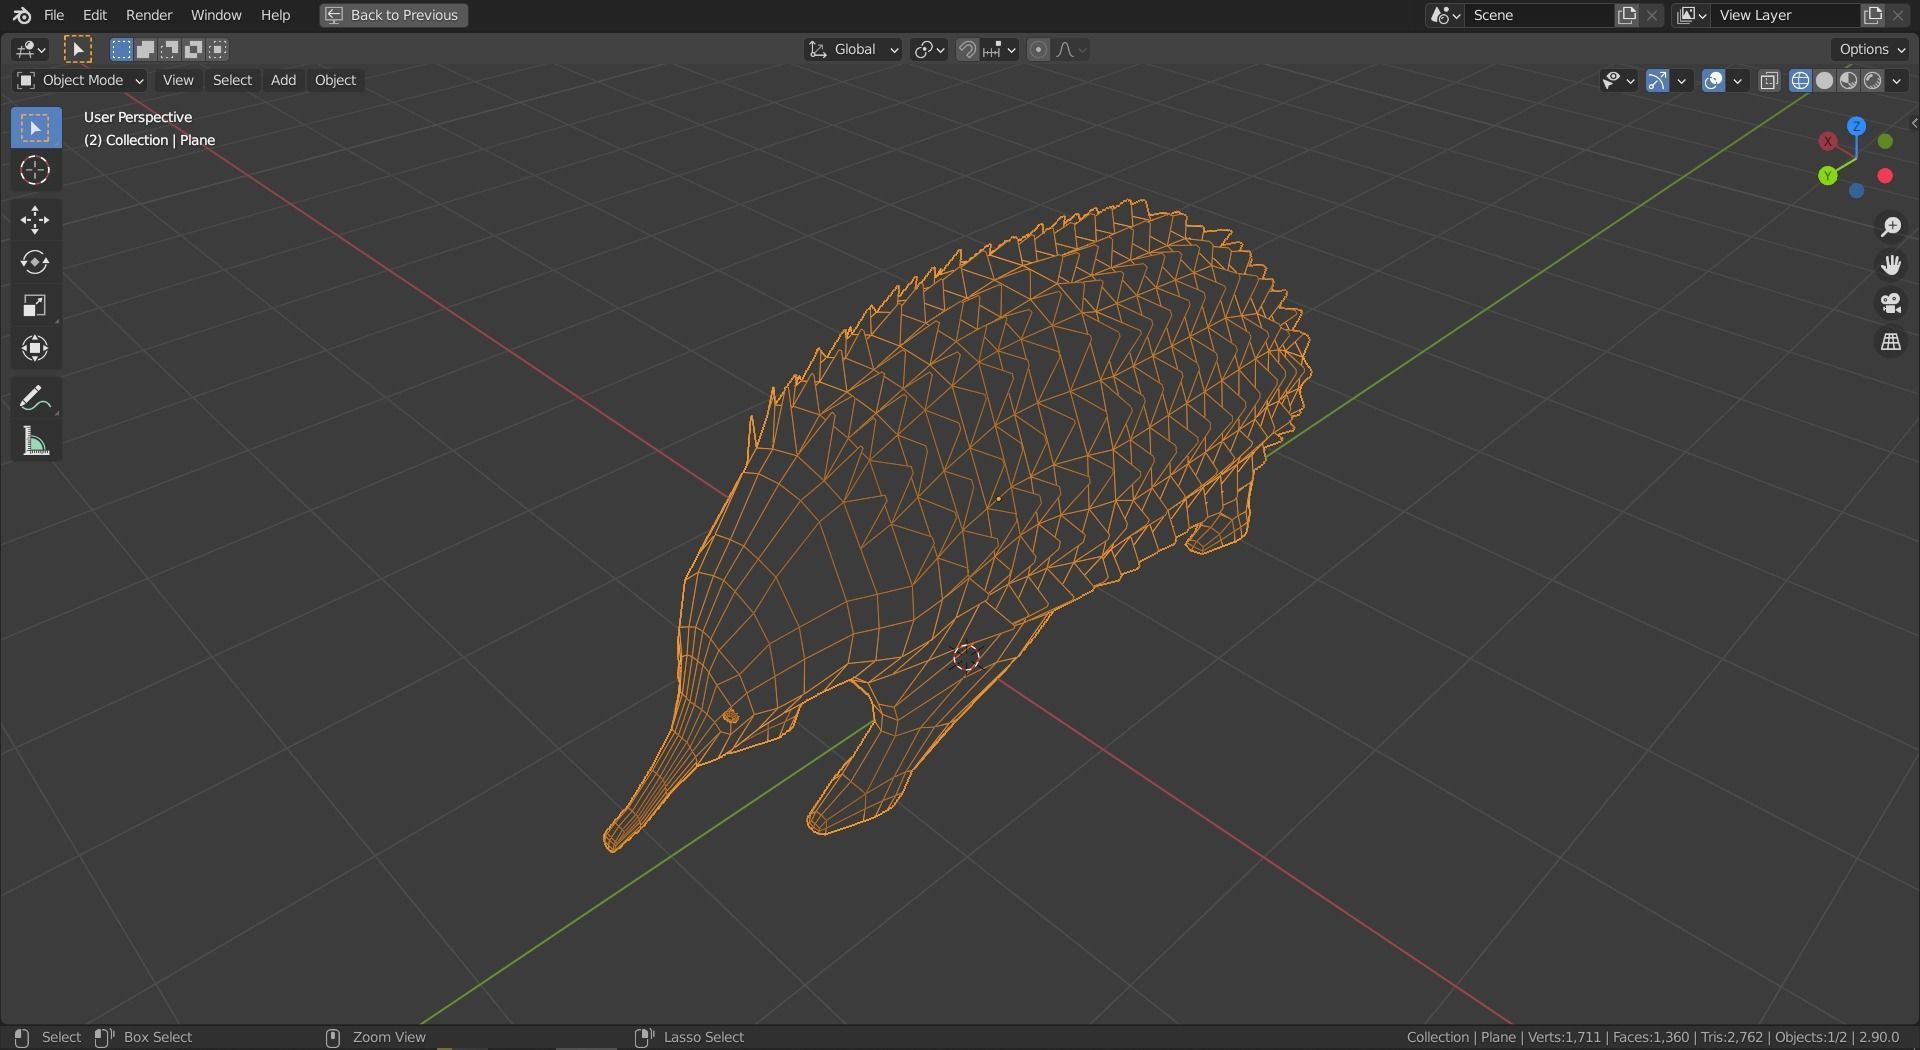Expand the sidebar with the small arrow
Viewport: 1920px width, 1050px height.
click(x=1914, y=123)
